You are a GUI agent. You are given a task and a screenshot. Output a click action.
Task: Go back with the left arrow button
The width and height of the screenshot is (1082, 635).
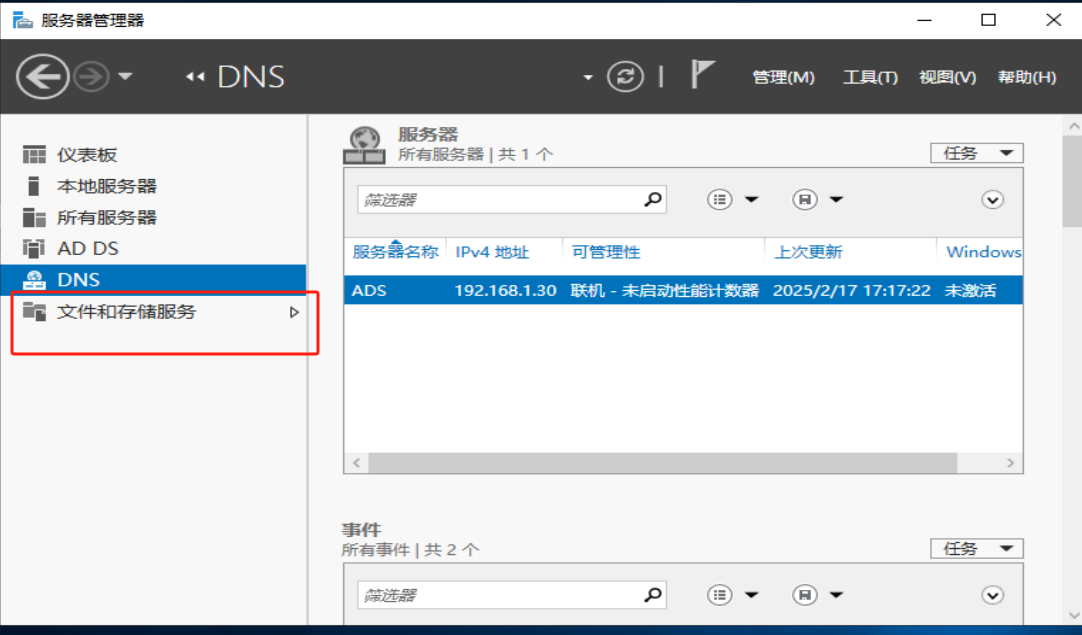(43, 77)
